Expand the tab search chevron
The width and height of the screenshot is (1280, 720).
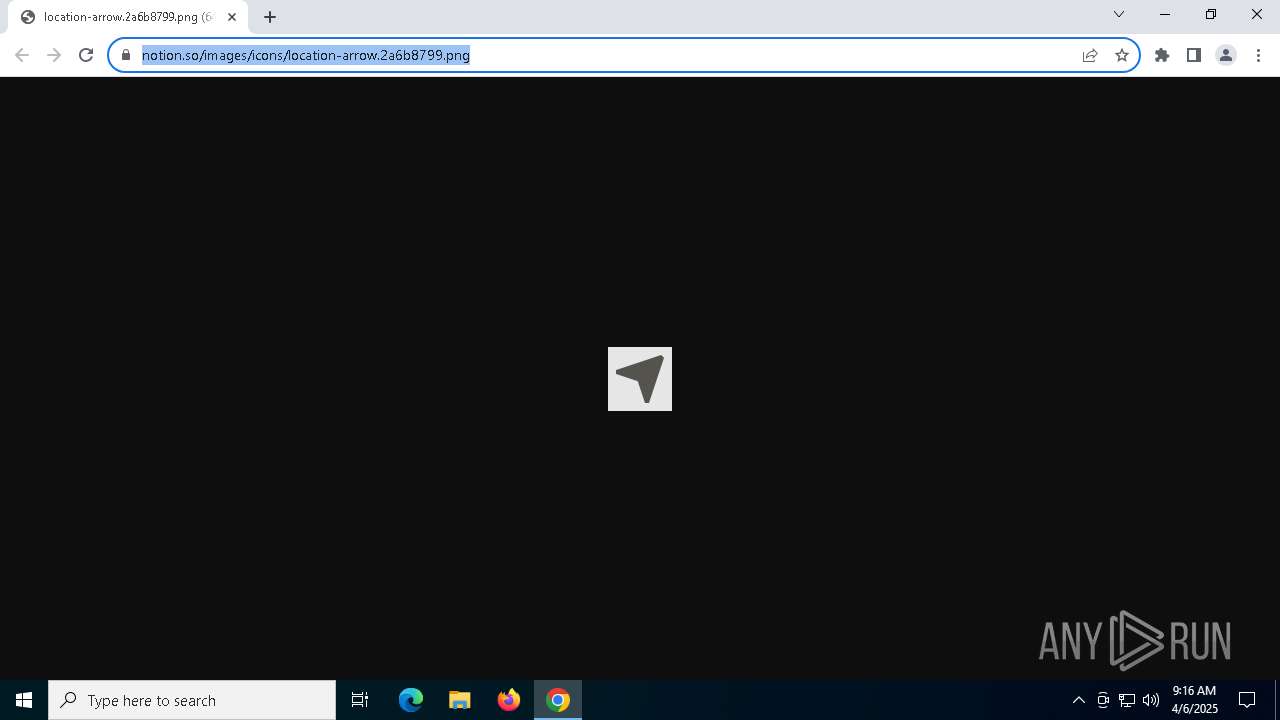pyautogui.click(x=1119, y=14)
